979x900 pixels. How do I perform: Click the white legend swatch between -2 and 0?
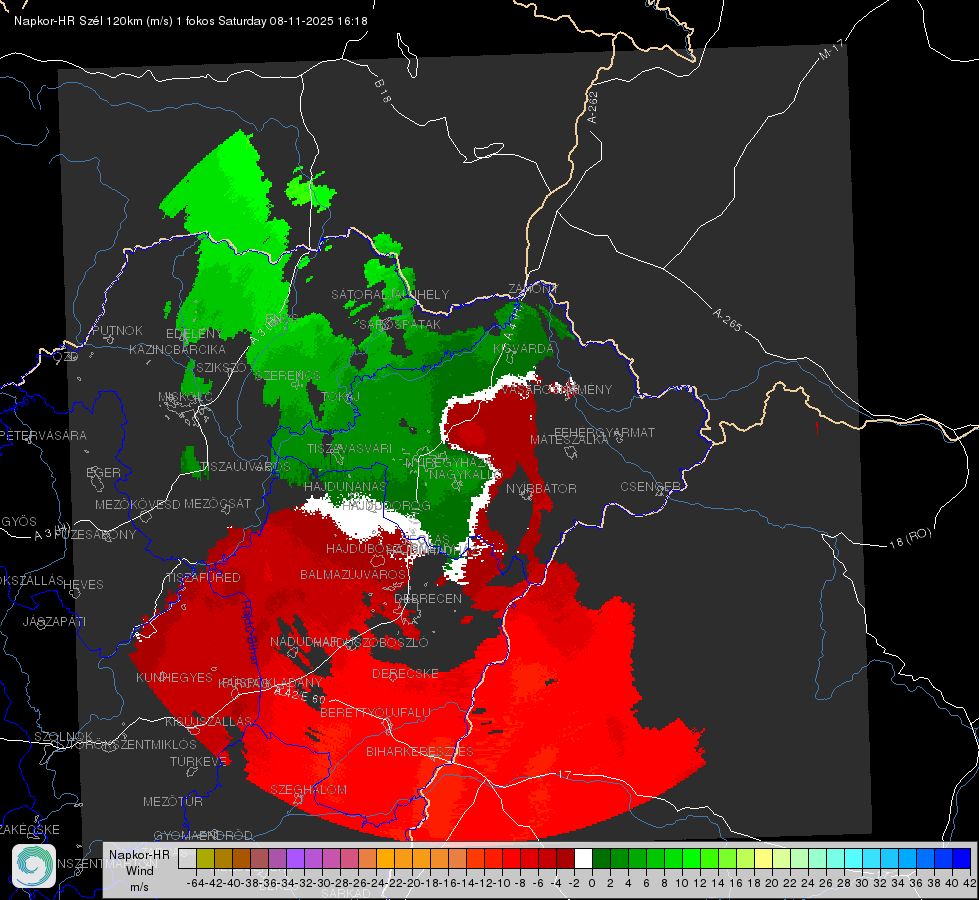583,859
